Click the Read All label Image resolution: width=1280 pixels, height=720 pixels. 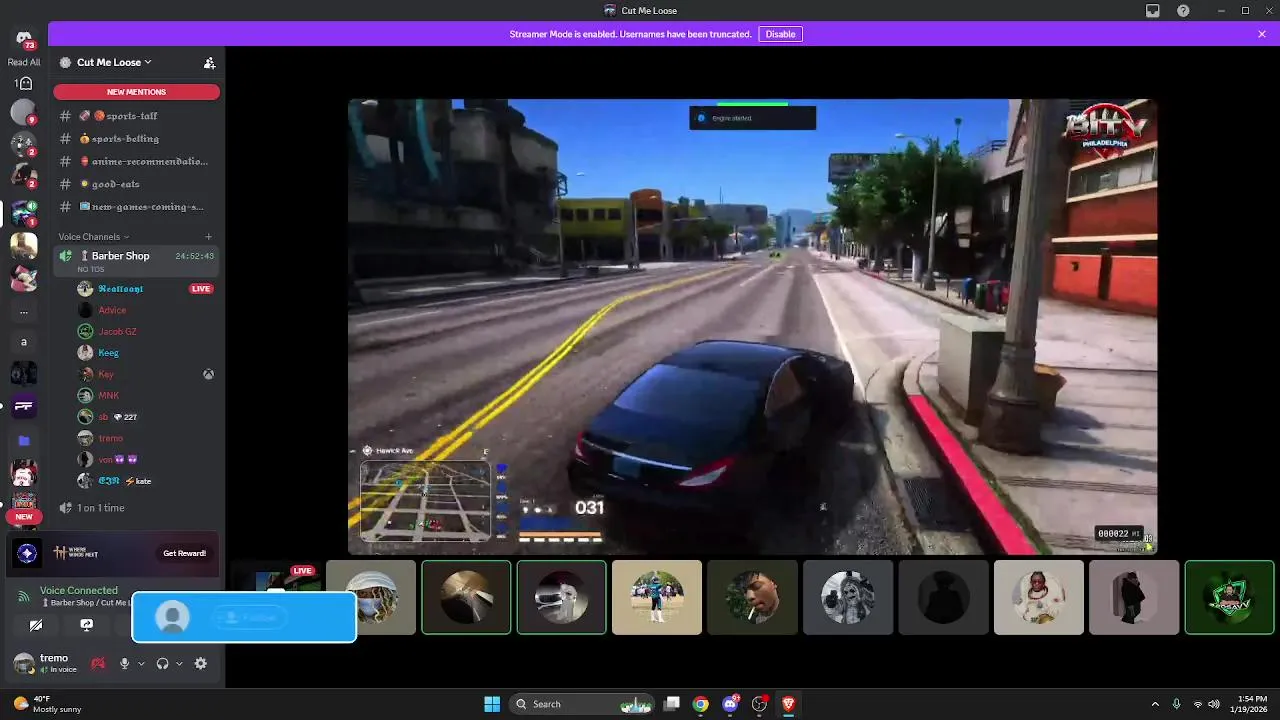[x=24, y=62]
